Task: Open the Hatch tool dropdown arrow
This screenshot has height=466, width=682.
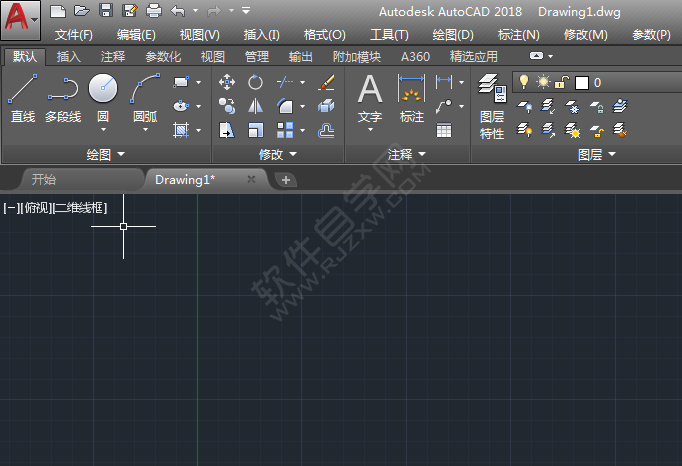Action: 199,130
